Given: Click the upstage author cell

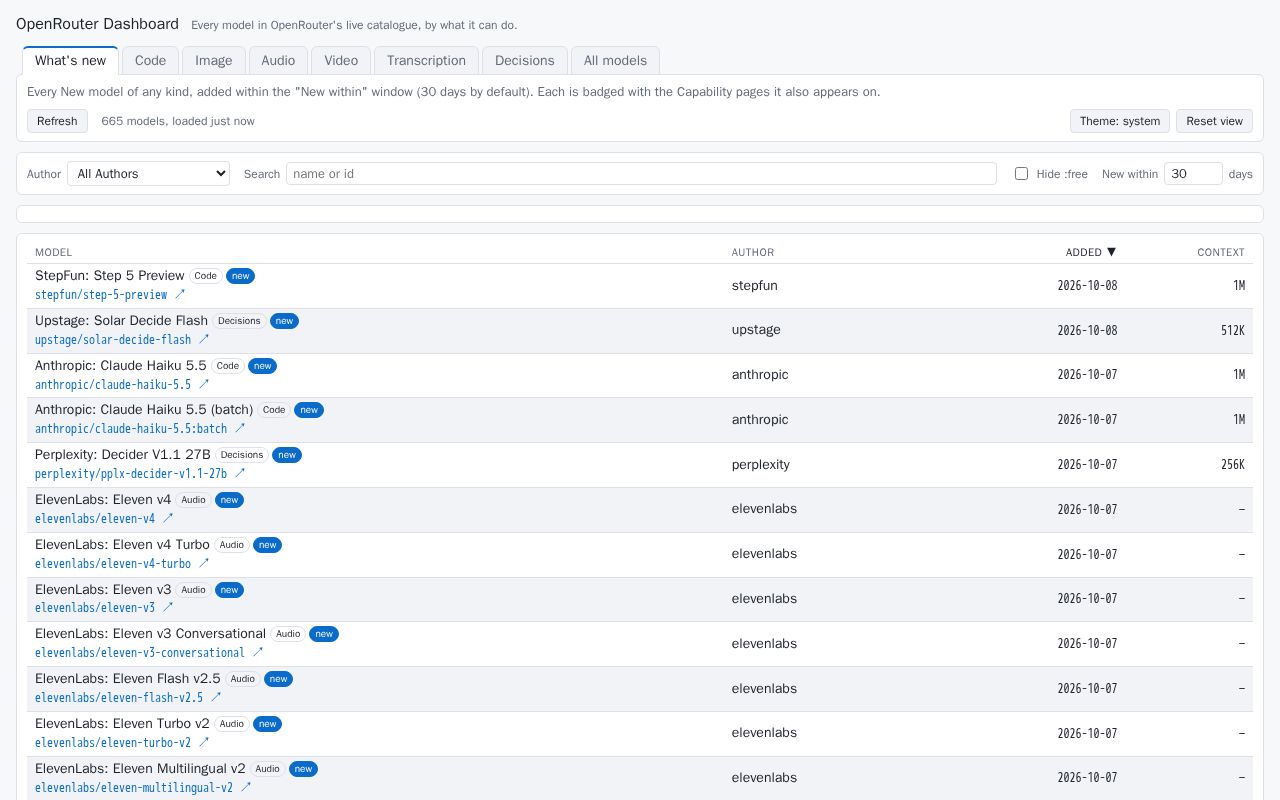Looking at the screenshot, I should click(756, 330).
